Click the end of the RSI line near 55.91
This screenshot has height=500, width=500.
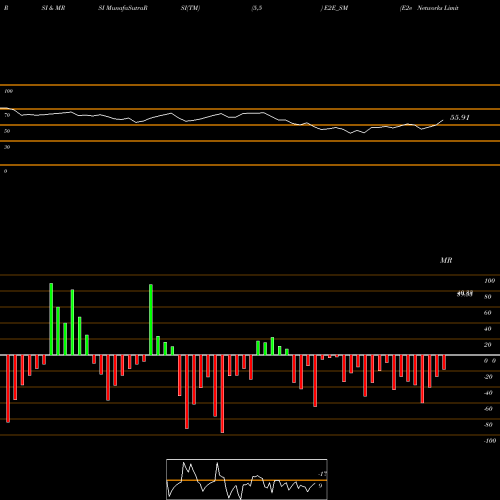(x=443, y=120)
